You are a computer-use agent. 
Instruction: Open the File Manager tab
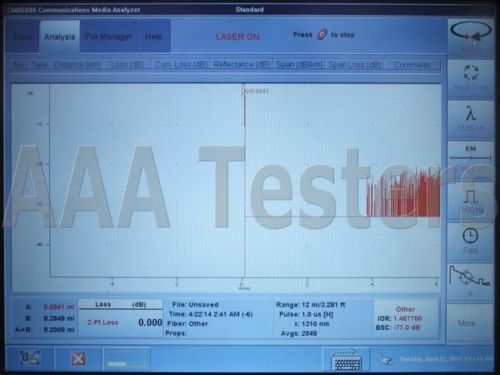point(108,36)
